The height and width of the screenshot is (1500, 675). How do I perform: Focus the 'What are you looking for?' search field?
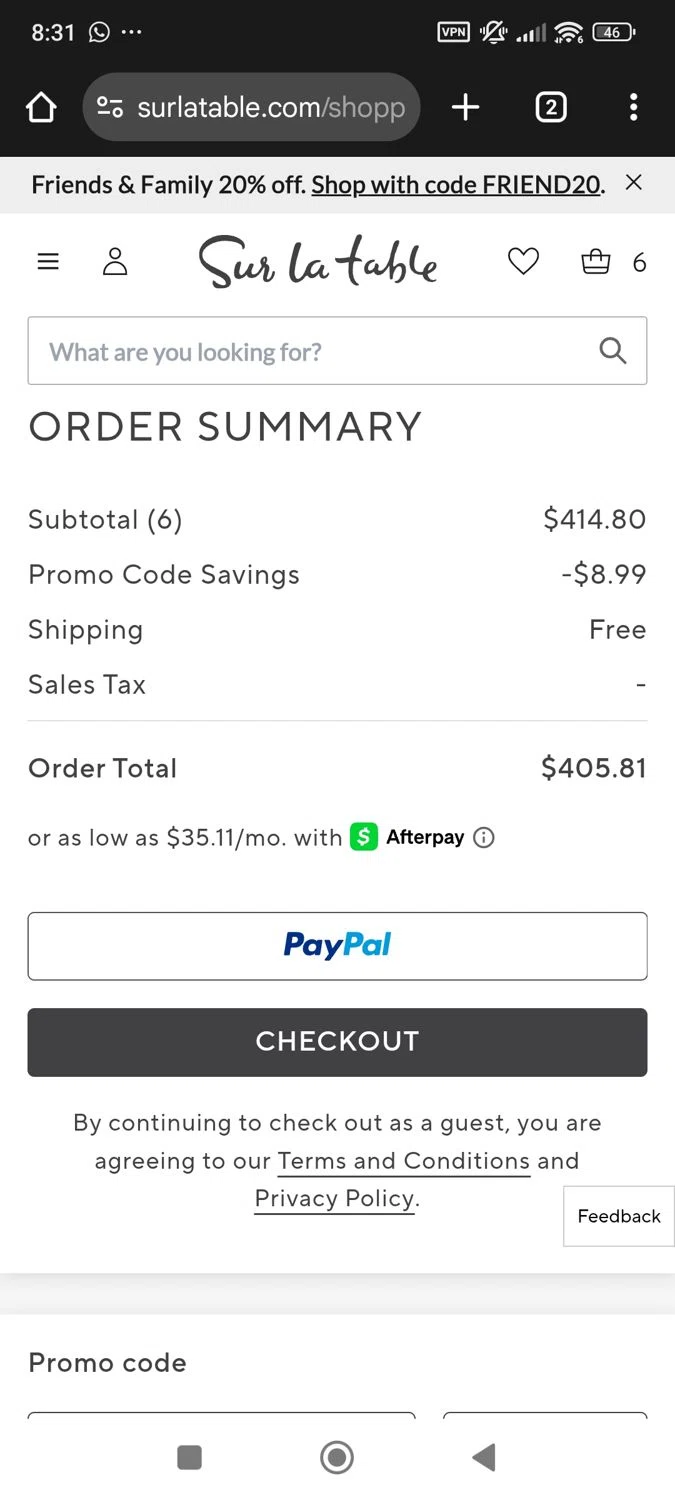(310, 351)
